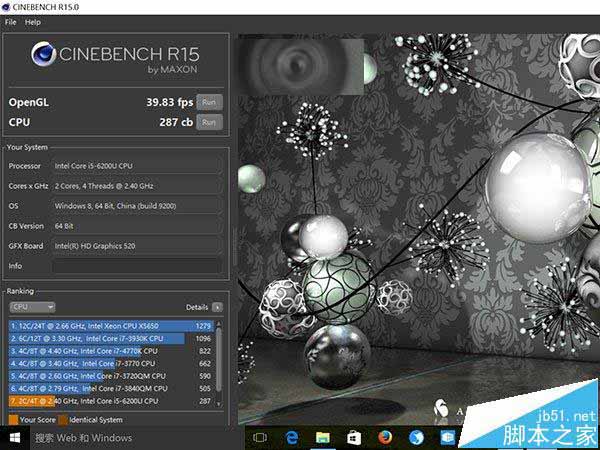Viewport: 600px width, 450px height.
Task: Select ranking row Core i7-3840QM CPU
Action: [x=111, y=388]
